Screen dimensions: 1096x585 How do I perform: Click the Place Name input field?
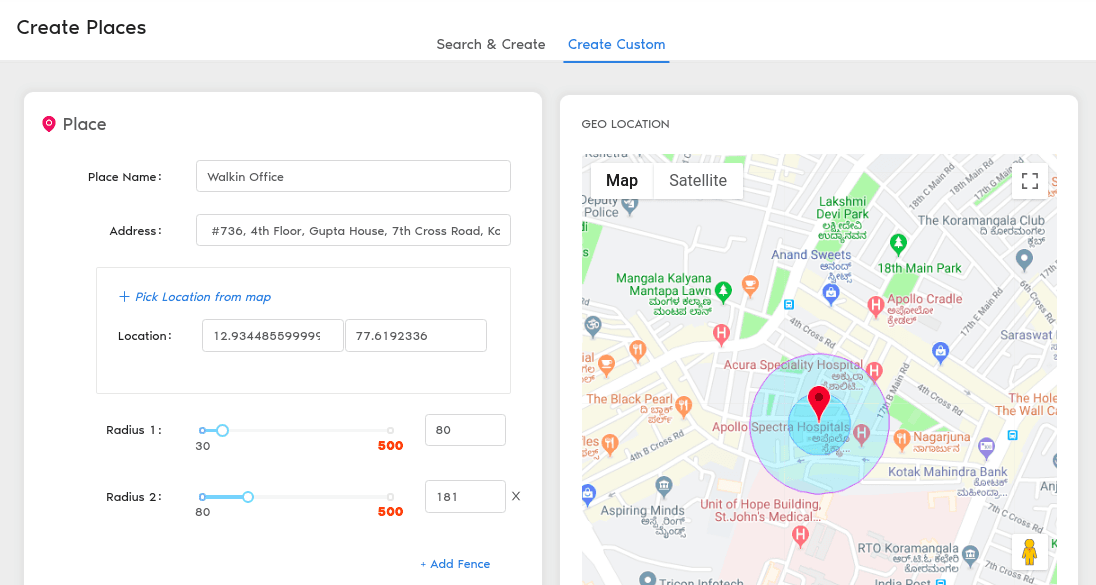tap(353, 176)
